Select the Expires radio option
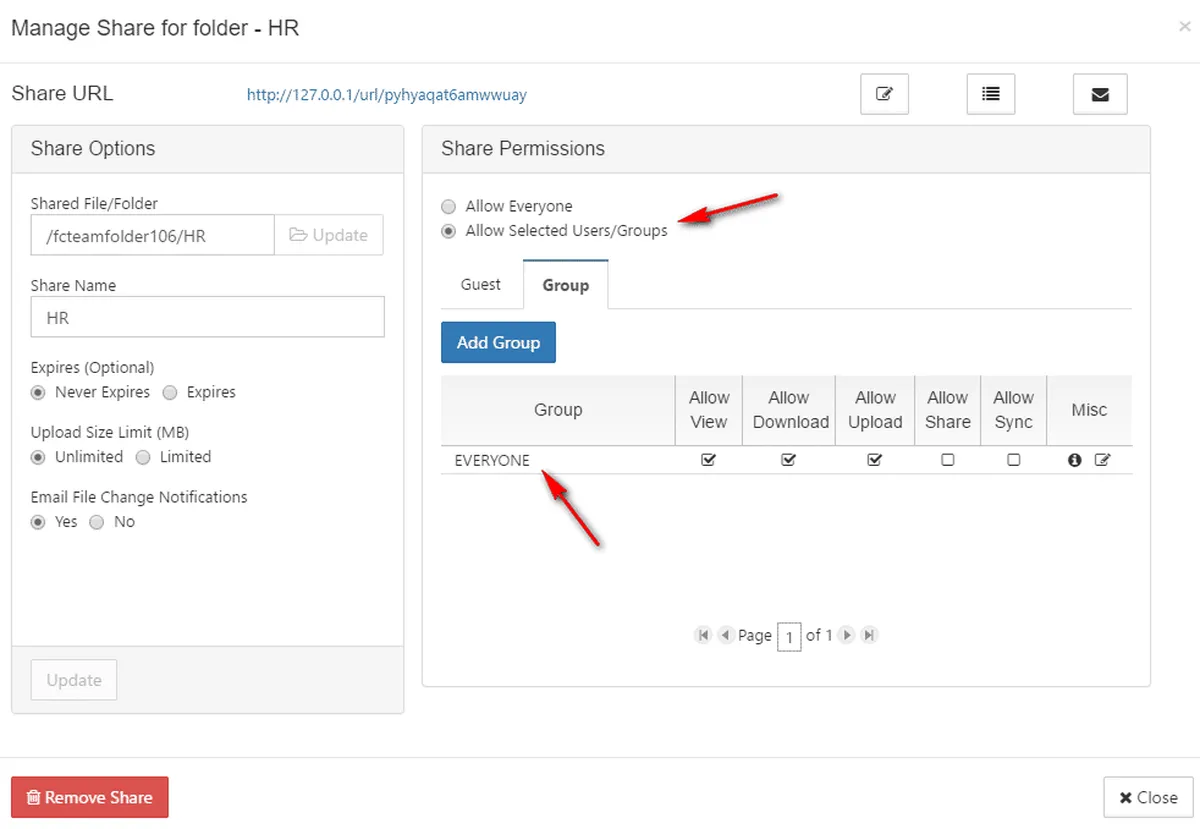The height and width of the screenshot is (829, 1200). pyautogui.click(x=170, y=392)
